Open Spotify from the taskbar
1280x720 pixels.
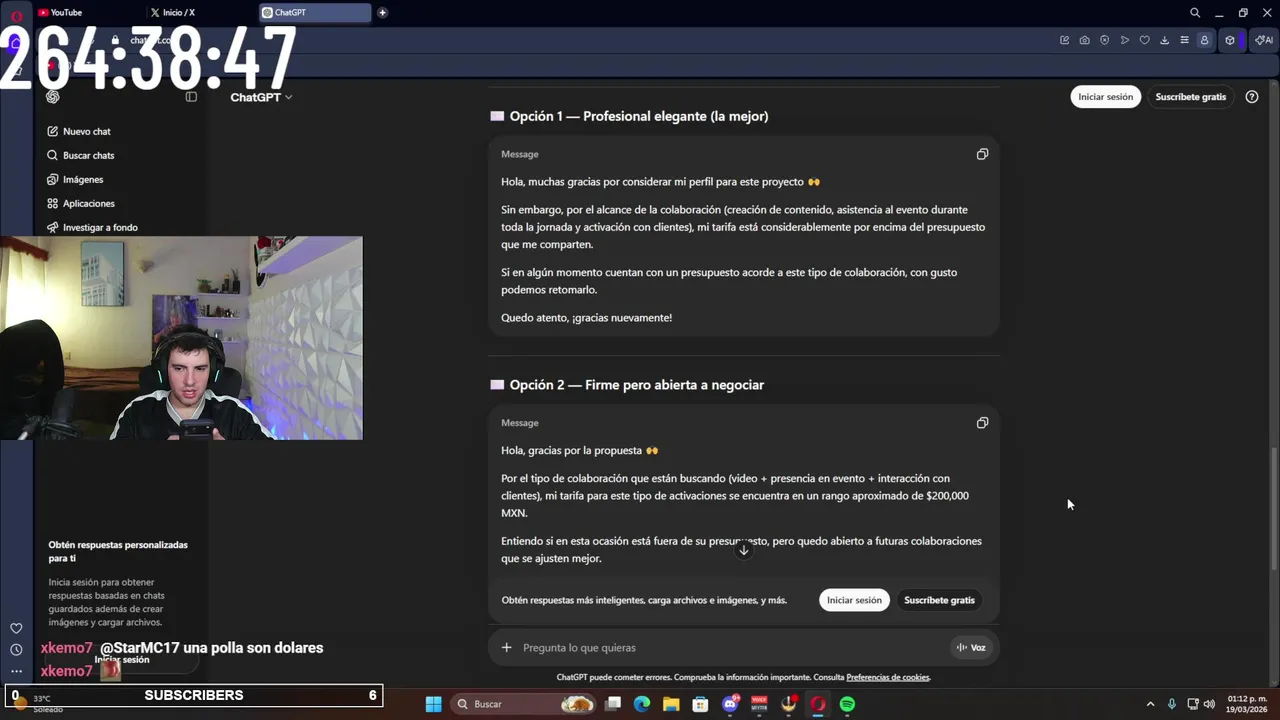(x=847, y=704)
